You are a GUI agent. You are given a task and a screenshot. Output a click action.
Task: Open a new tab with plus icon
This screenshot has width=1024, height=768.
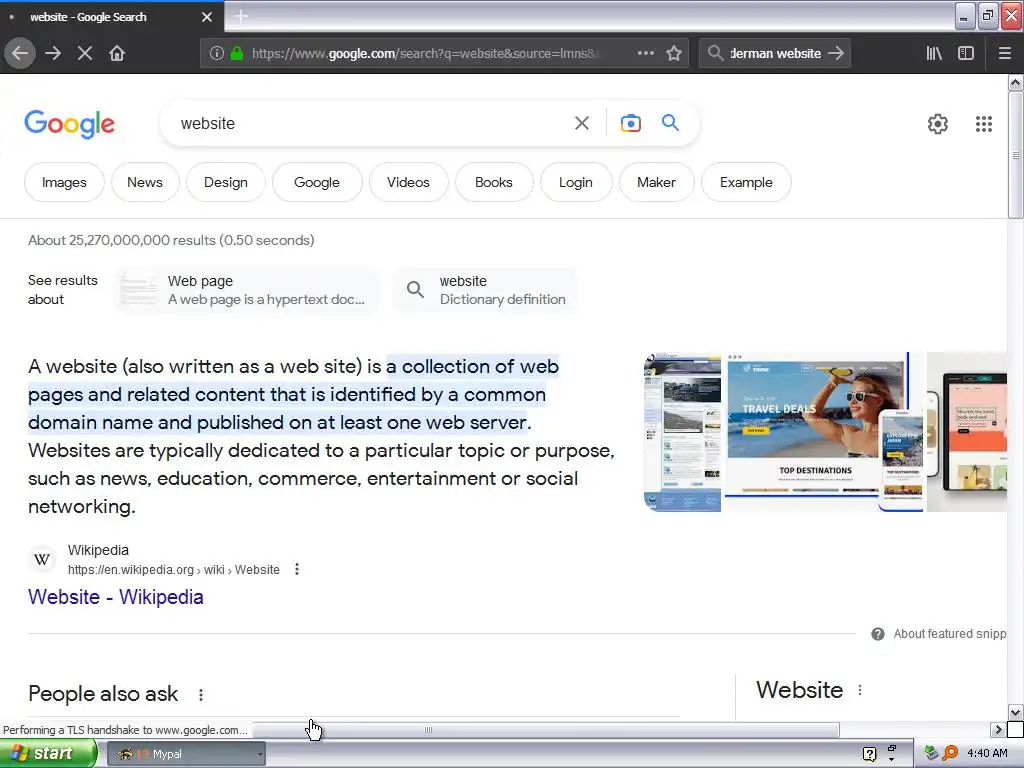pos(241,16)
